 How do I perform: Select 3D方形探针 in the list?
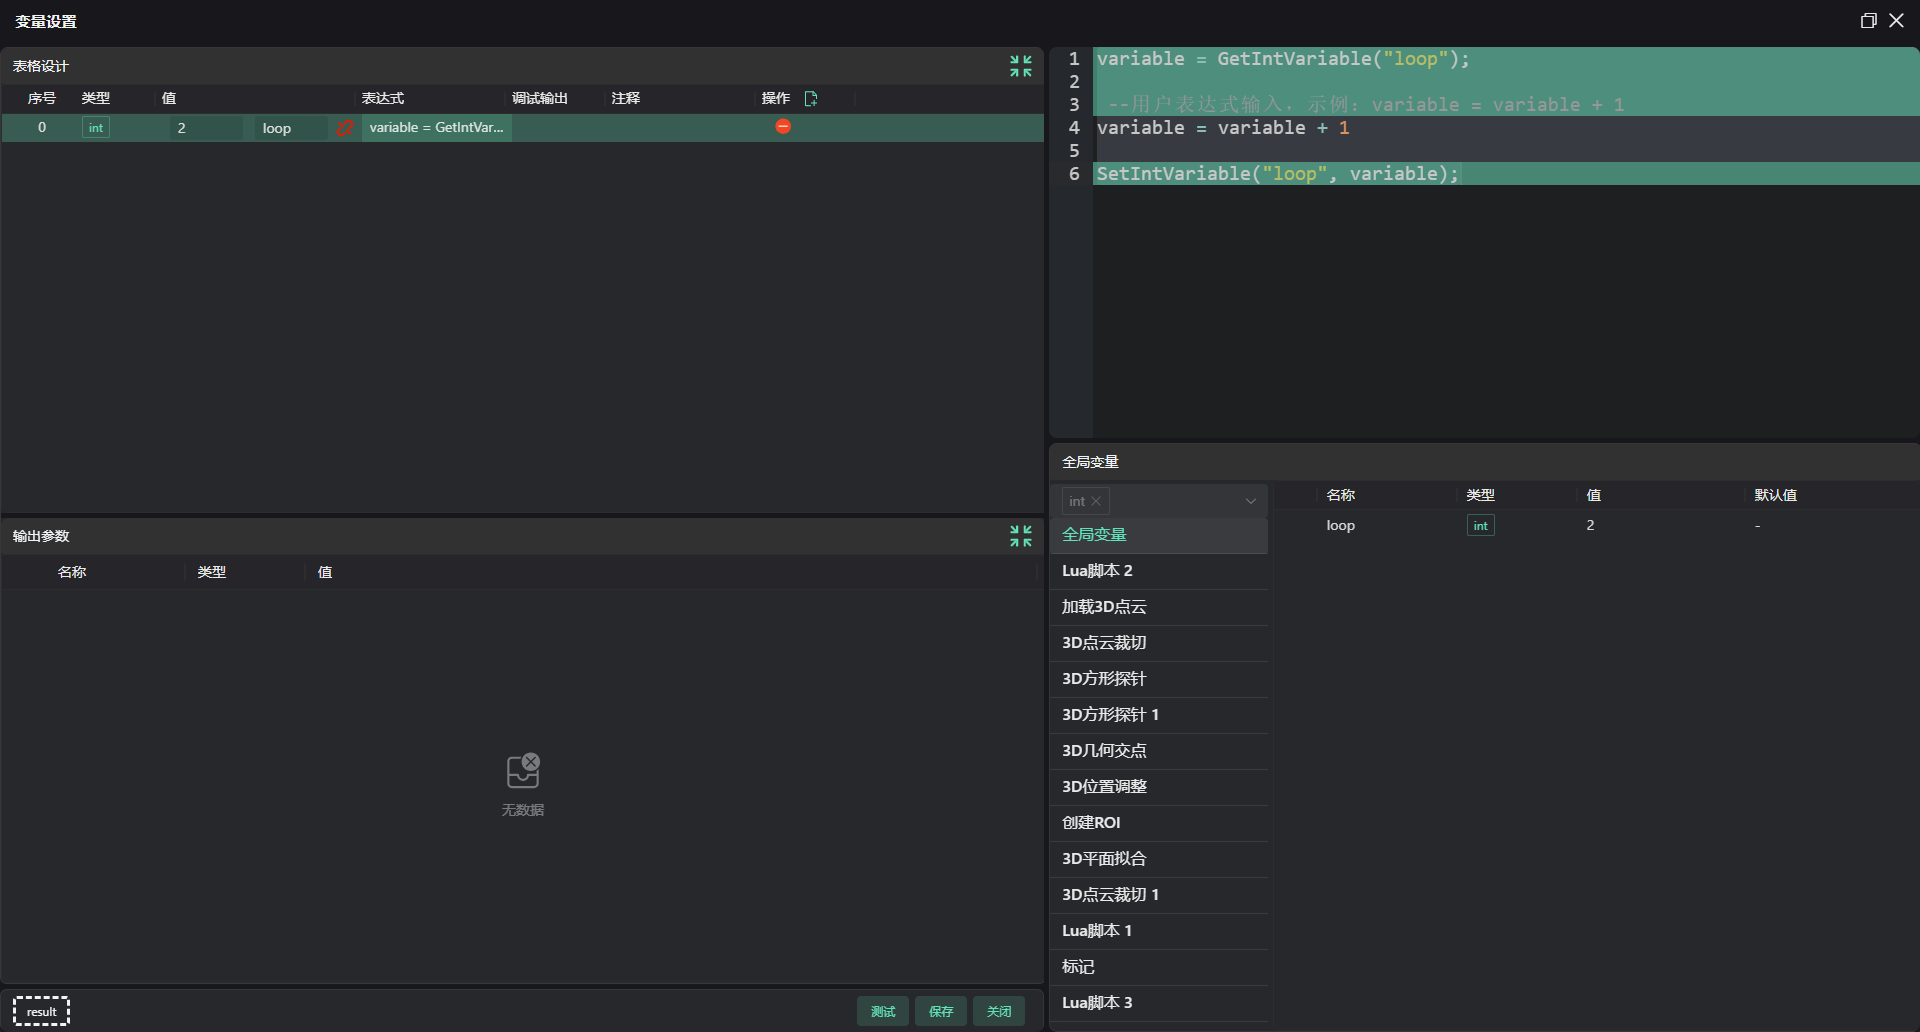click(x=1159, y=679)
